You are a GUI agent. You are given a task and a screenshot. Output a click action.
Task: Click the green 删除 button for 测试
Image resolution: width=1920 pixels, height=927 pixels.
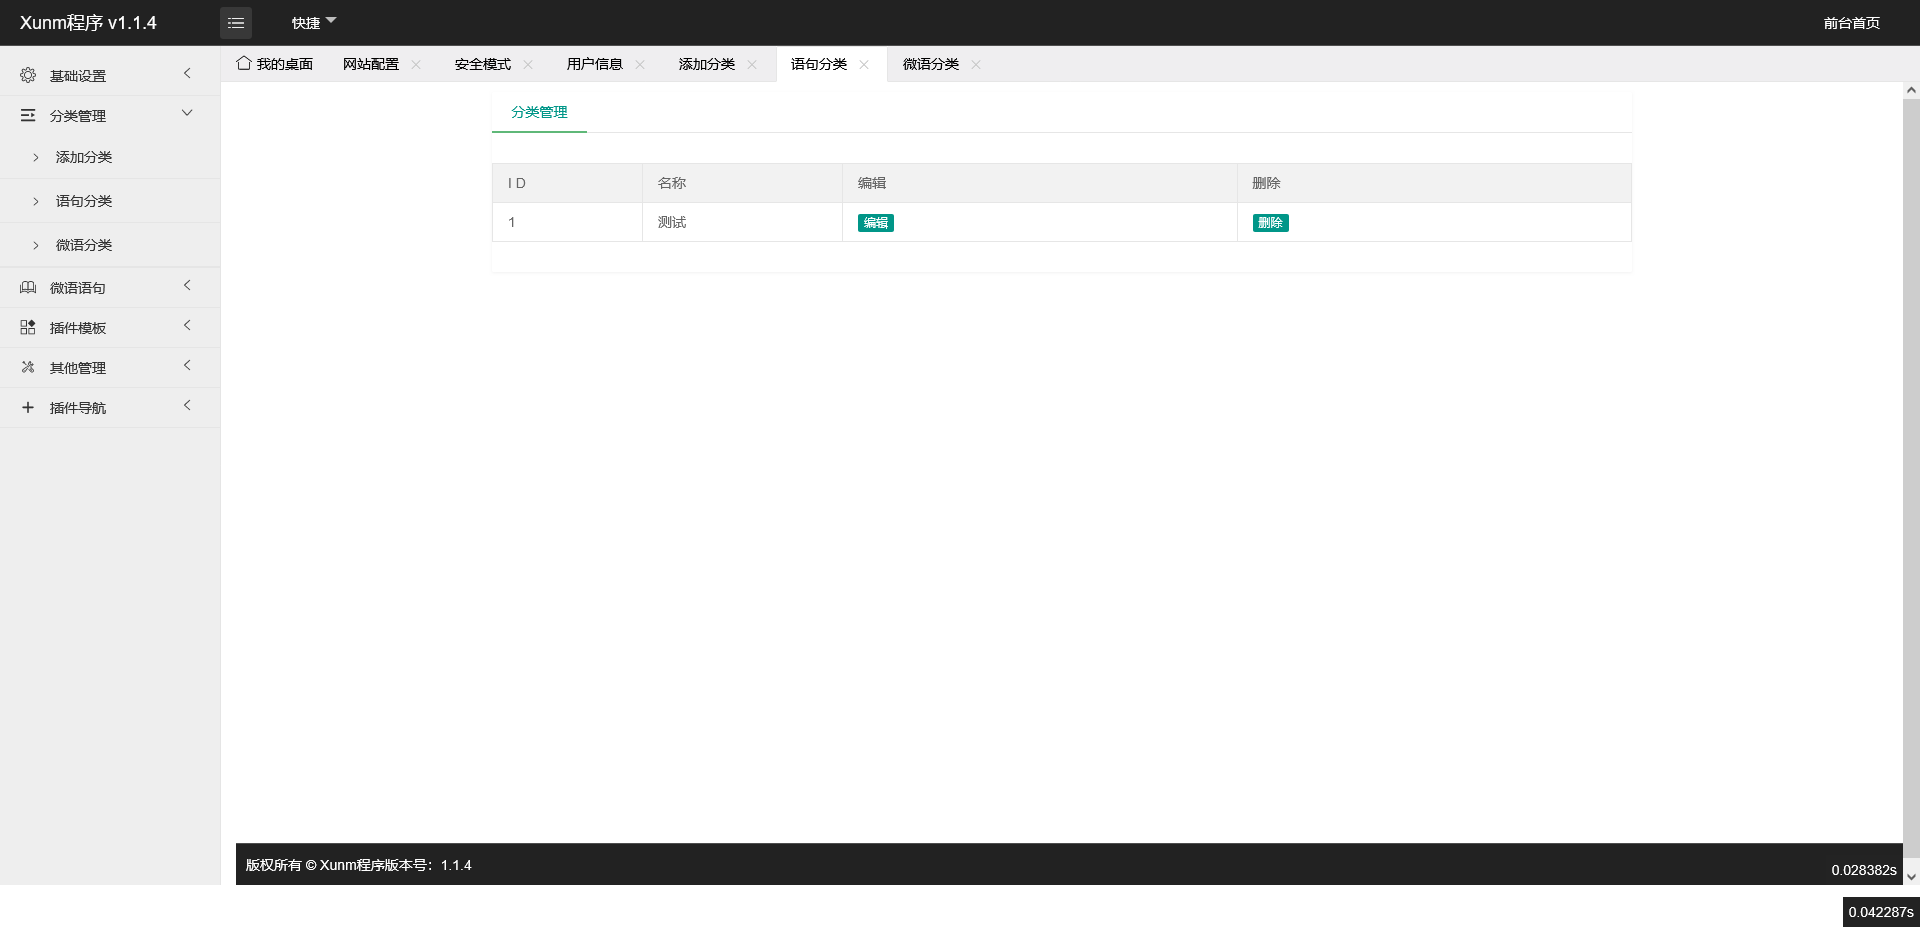[1270, 223]
